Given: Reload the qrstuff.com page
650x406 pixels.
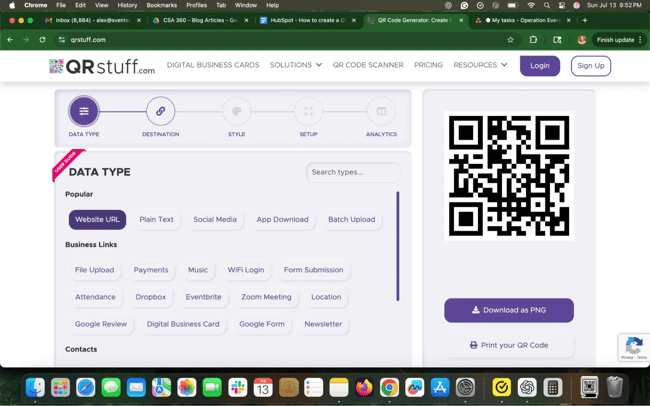Looking at the screenshot, I should pyautogui.click(x=42, y=40).
